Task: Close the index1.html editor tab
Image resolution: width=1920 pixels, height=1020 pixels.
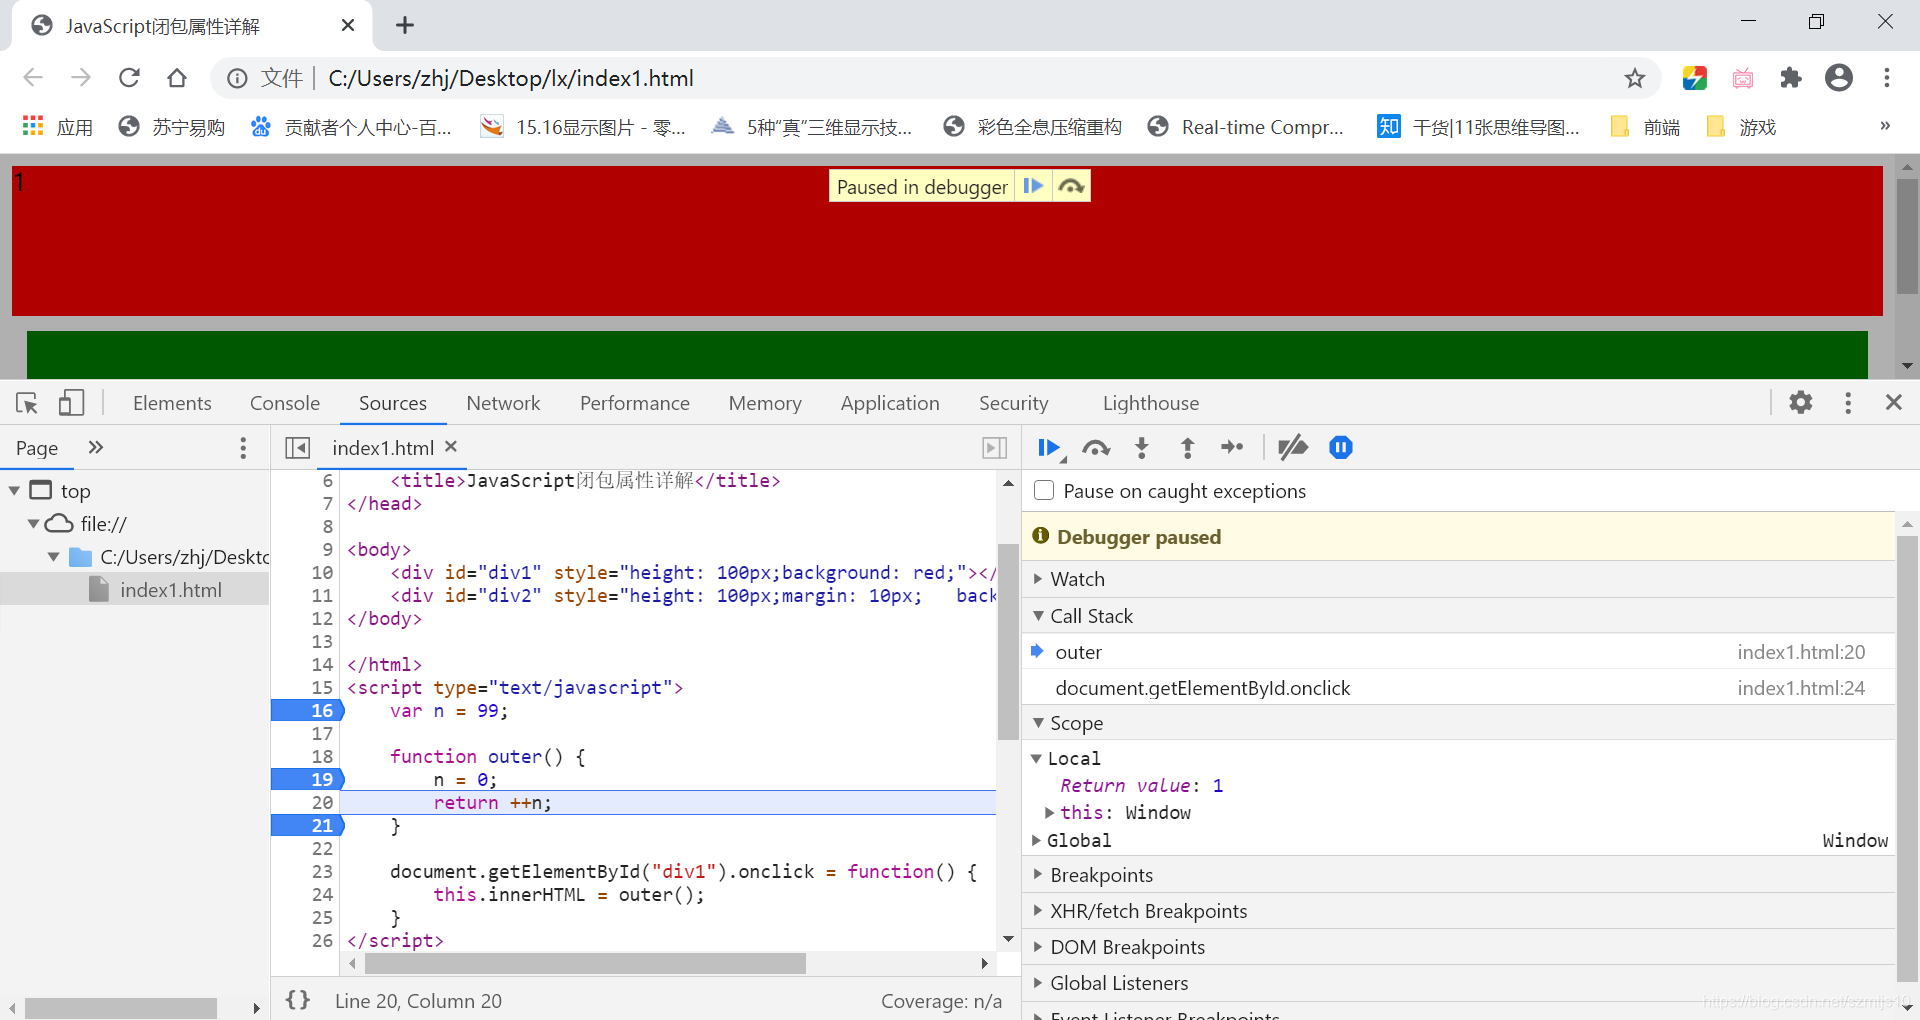Action: (x=451, y=447)
